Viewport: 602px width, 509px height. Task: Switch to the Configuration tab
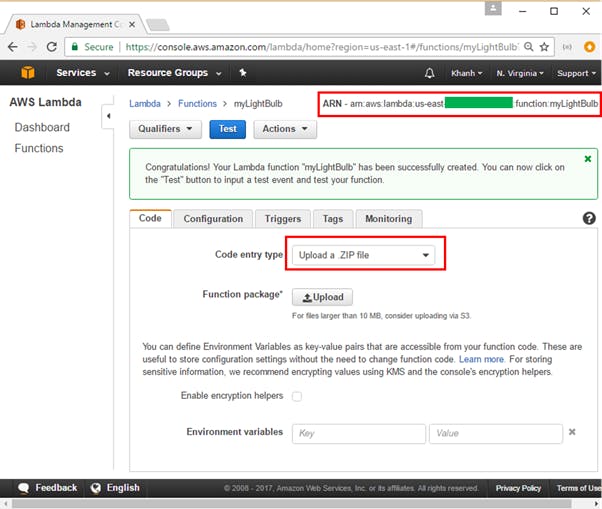pyautogui.click(x=213, y=219)
